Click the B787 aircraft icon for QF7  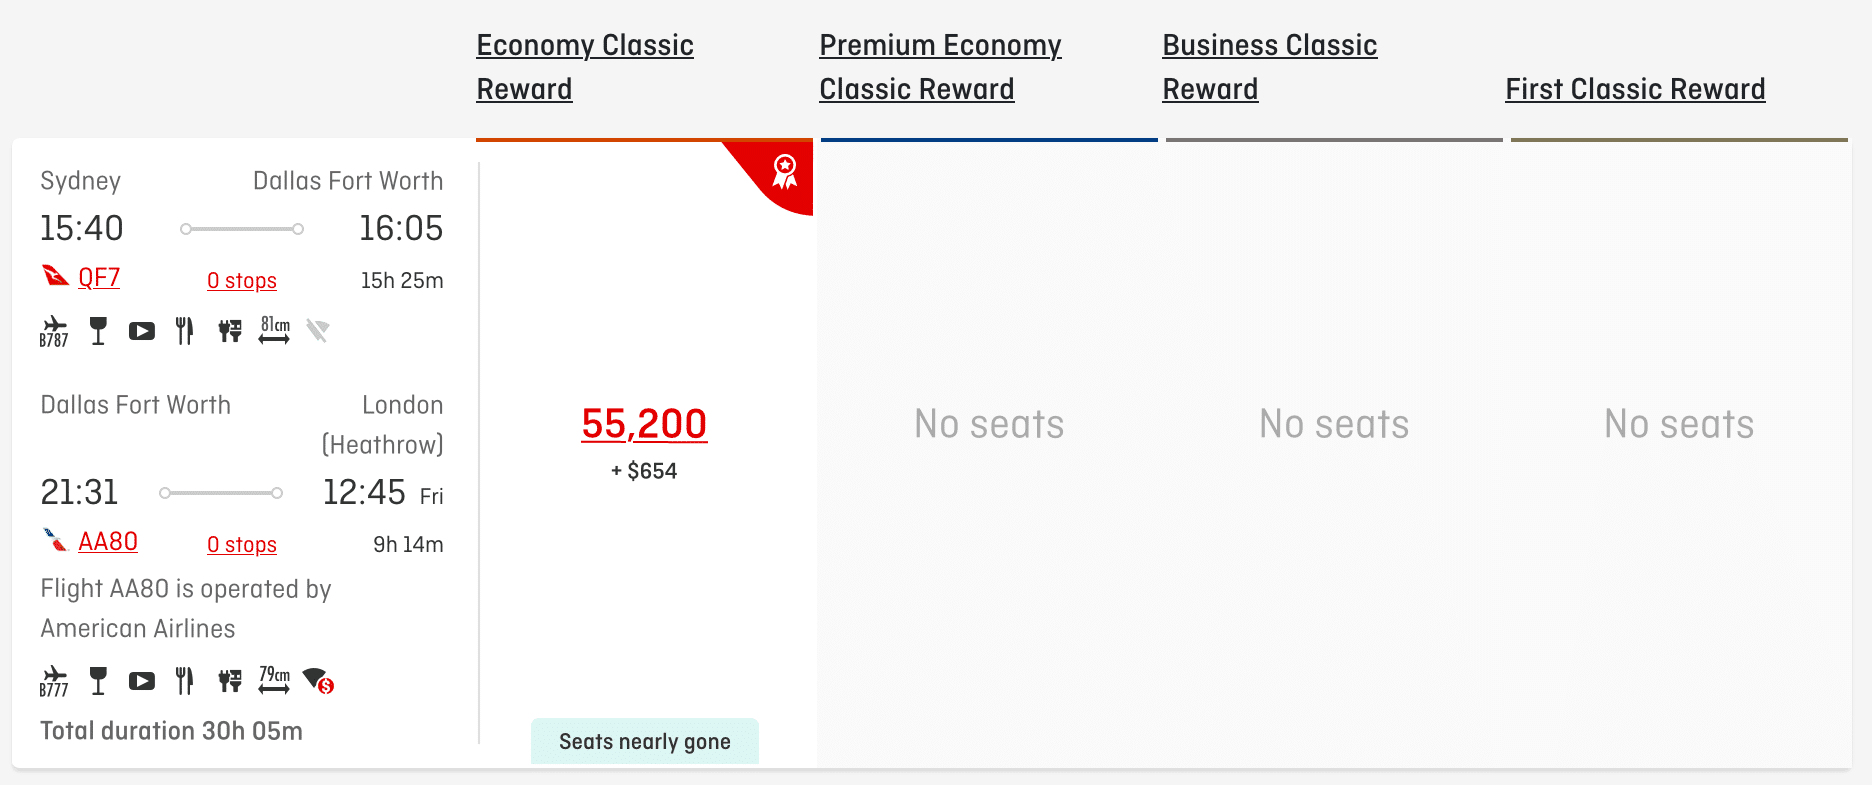click(x=54, y=331)
